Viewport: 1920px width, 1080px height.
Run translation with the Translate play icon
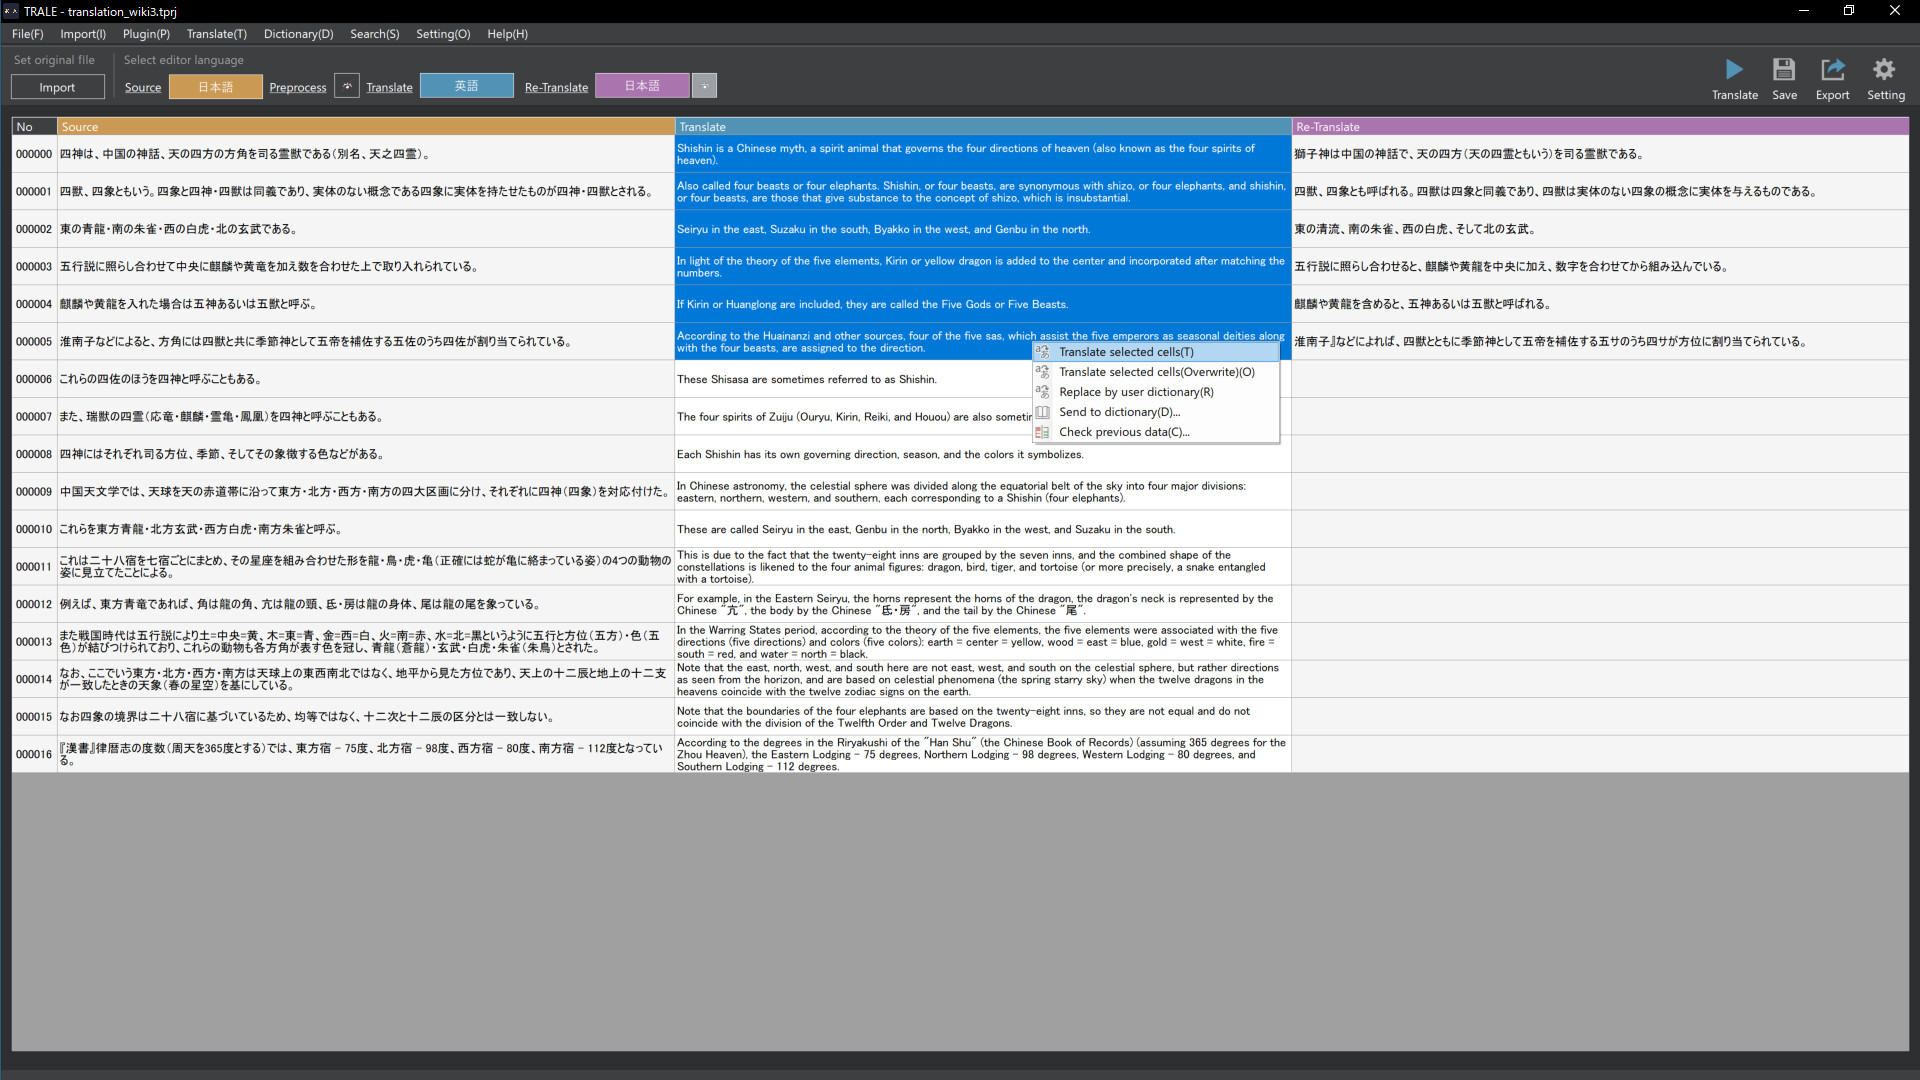click(1735, 70)
